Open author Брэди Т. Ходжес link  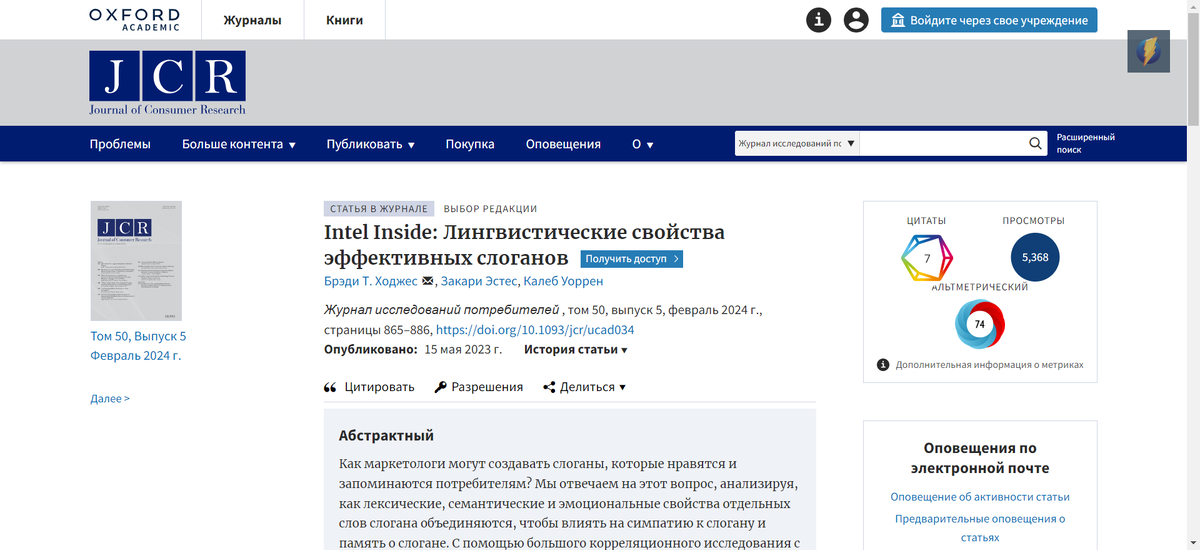click(371, 281)
